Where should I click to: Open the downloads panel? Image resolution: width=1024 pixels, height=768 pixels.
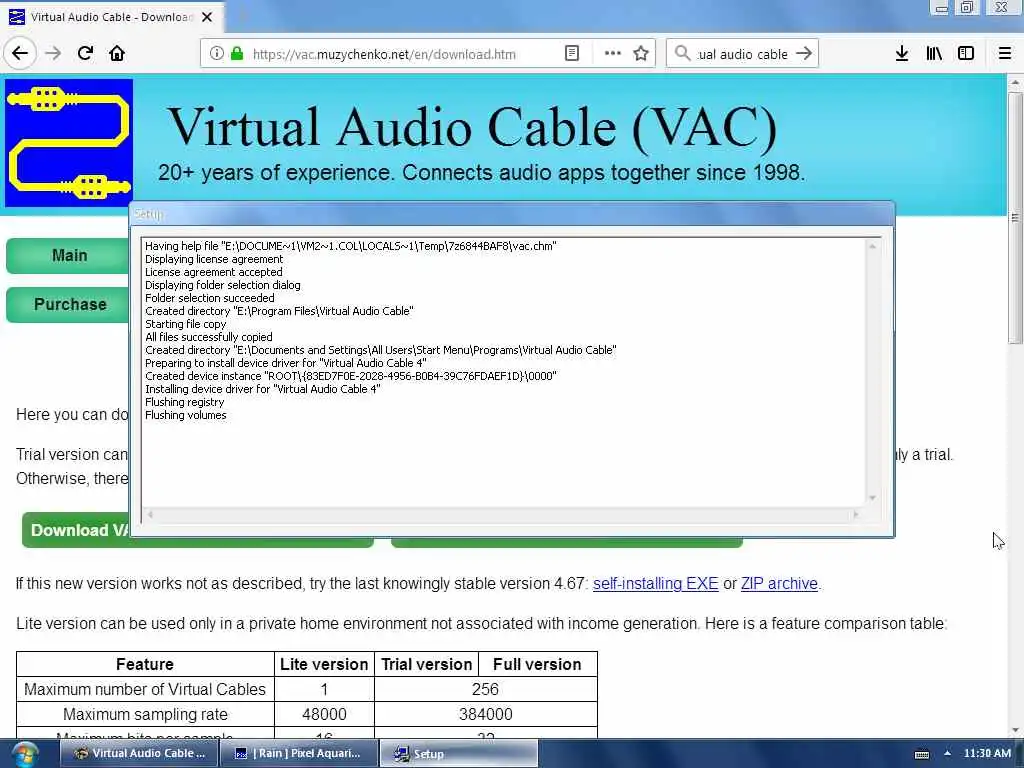(x=902, y=54)
